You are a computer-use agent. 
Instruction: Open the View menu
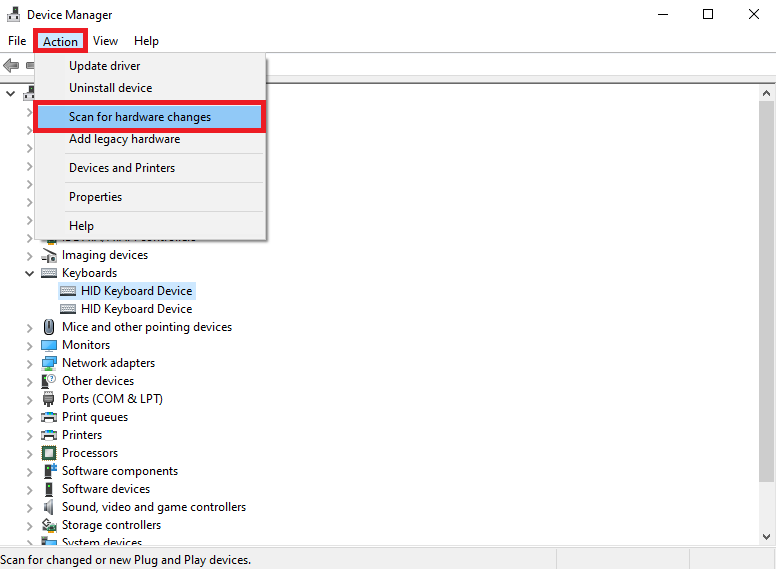point(105,41)
